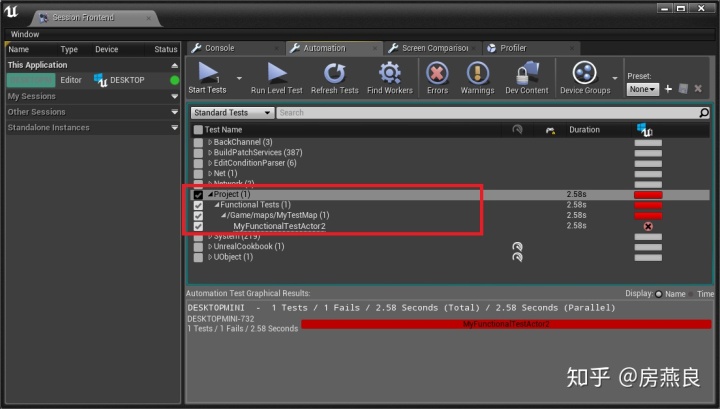Click the Duration column header

pyautogui.click(x=584, y=130)
